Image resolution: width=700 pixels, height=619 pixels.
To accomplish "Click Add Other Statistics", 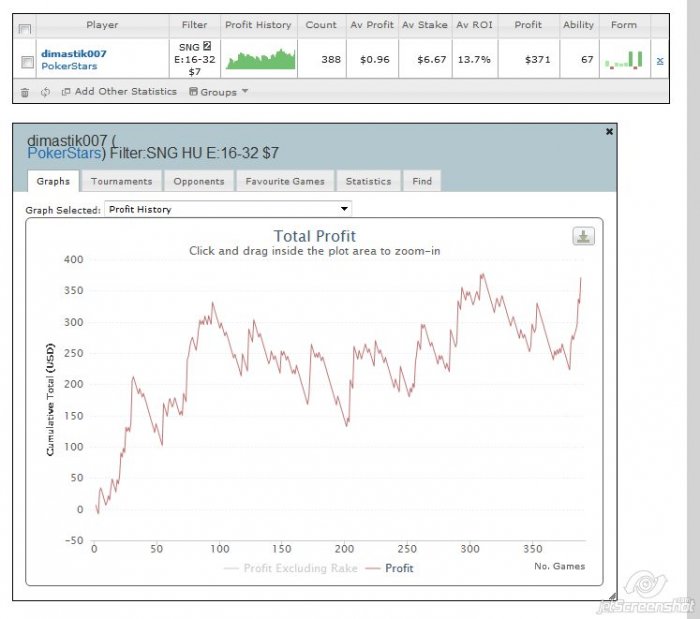I will (x=119, y=91).
